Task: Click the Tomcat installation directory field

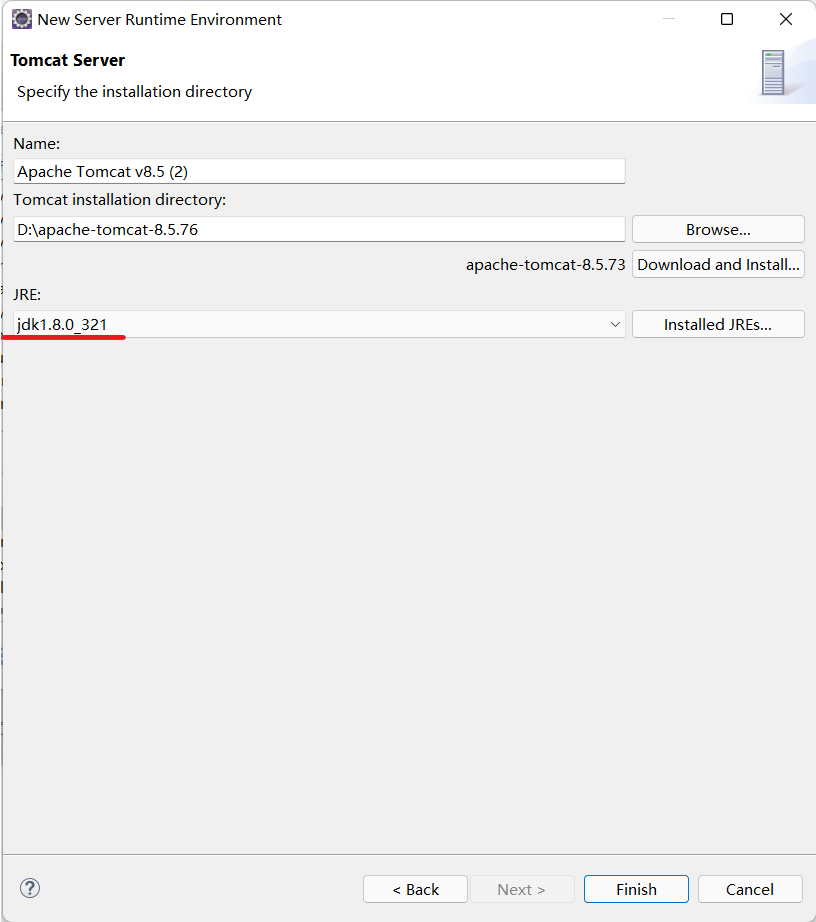Action: (x=319, y=229)
